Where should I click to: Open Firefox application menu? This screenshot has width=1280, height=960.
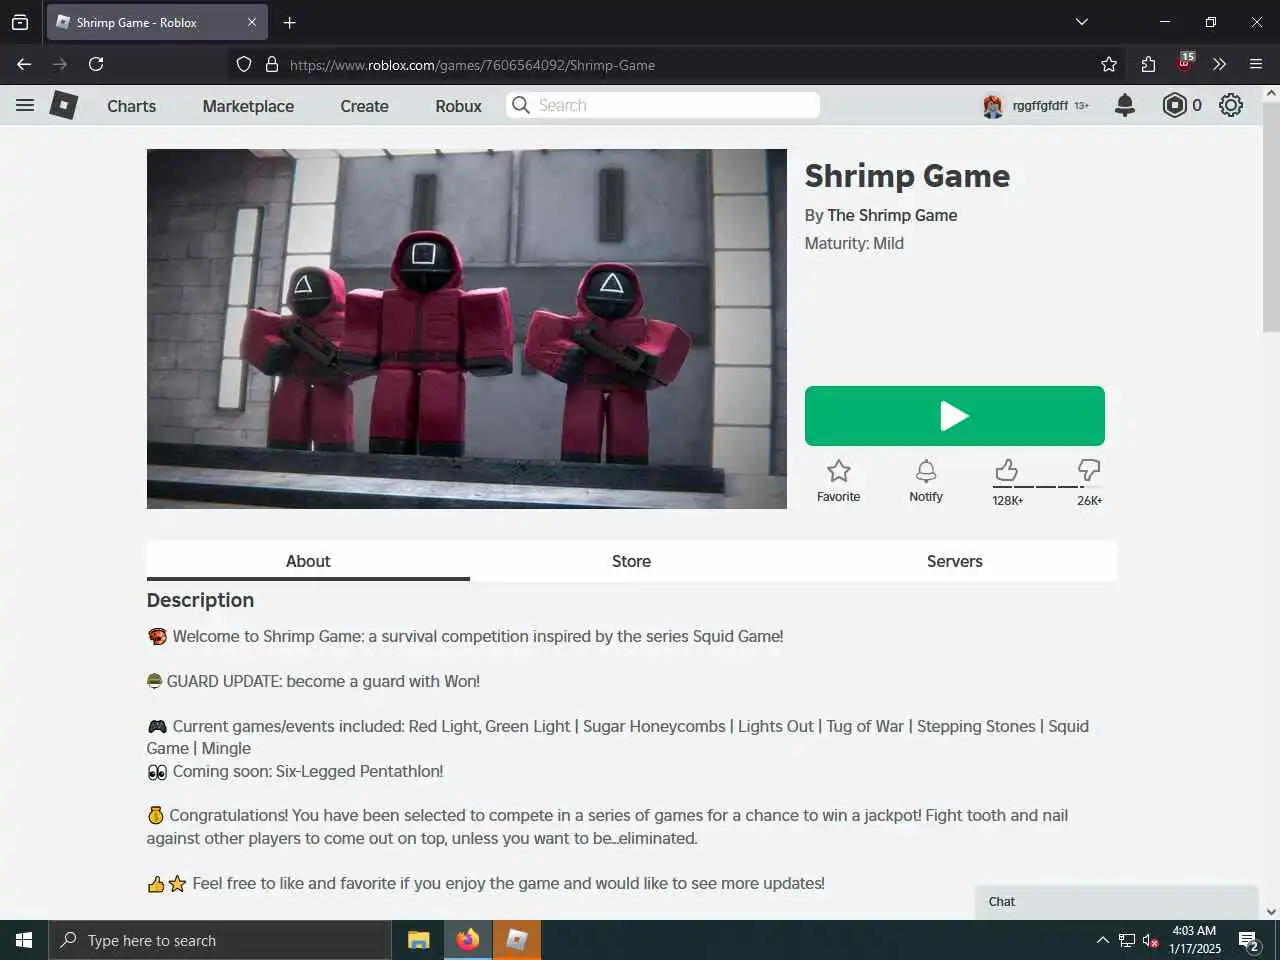[1256, 64]
